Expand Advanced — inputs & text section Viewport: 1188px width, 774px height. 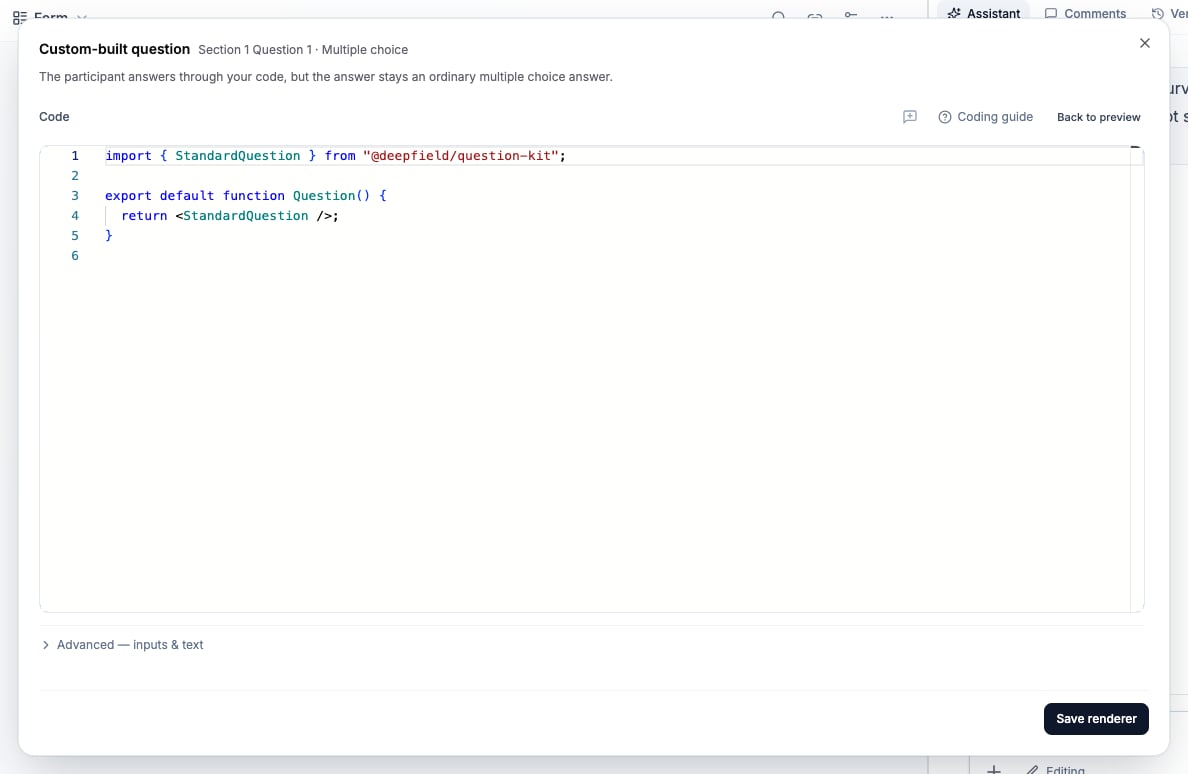(123, 644)
